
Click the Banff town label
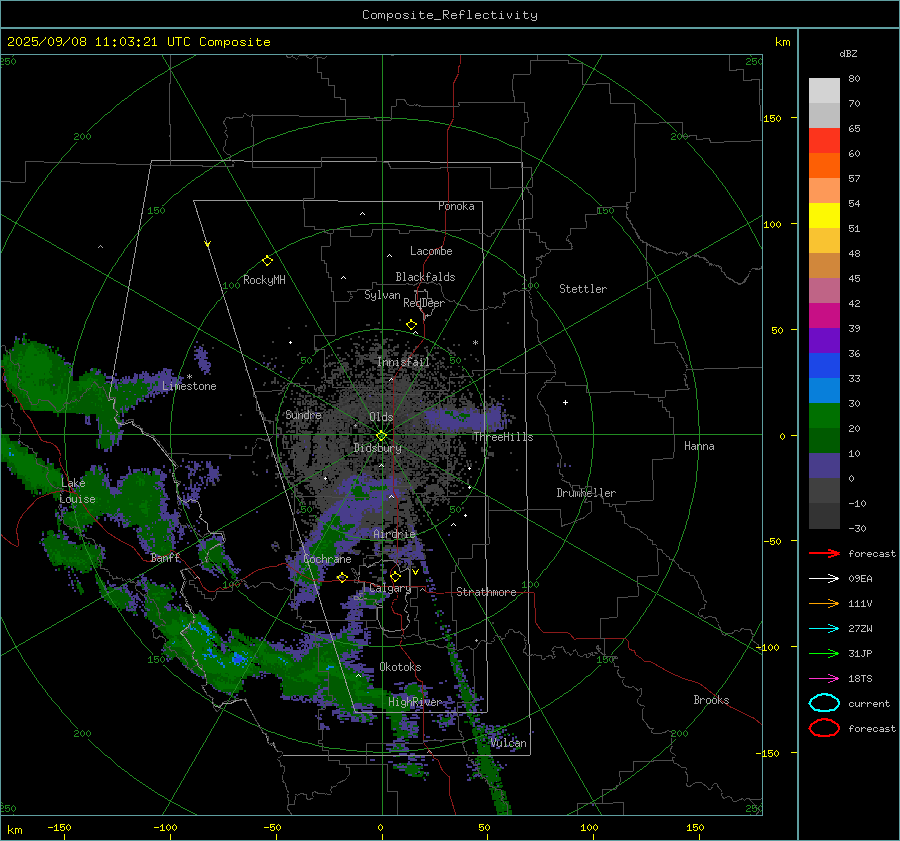pyautogui.click(x=165, y=558)
